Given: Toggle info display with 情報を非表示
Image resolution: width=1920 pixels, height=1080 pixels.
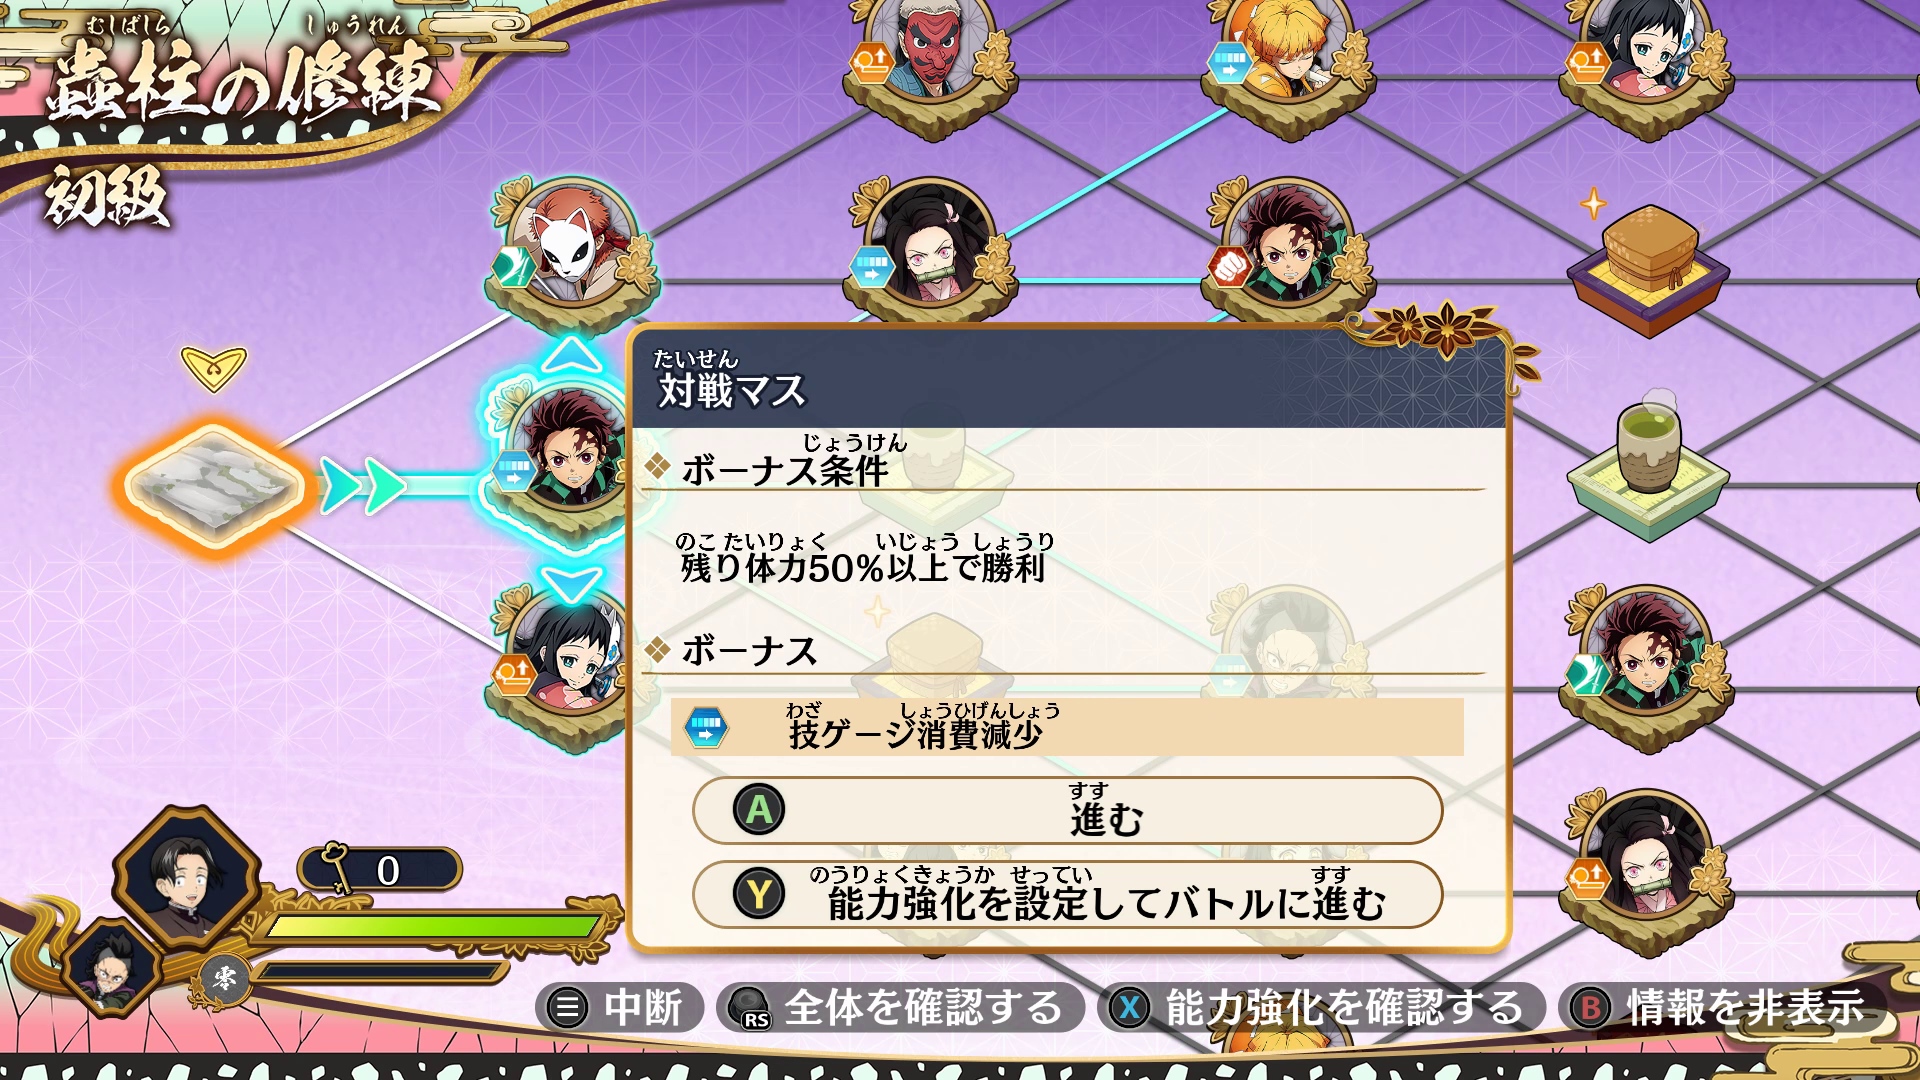Looking at the screenshot, I should point(1724,1007).
